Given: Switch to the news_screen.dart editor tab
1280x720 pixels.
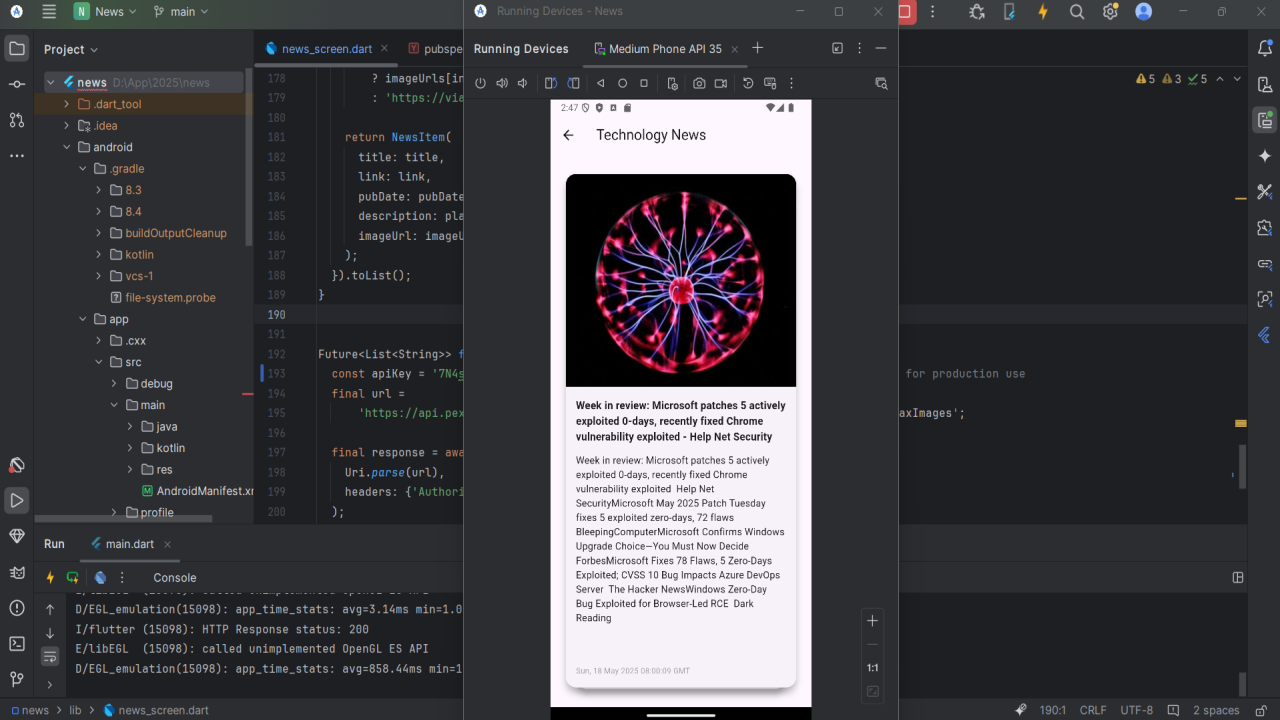Looking at the screenshot, I should point(318,48).
